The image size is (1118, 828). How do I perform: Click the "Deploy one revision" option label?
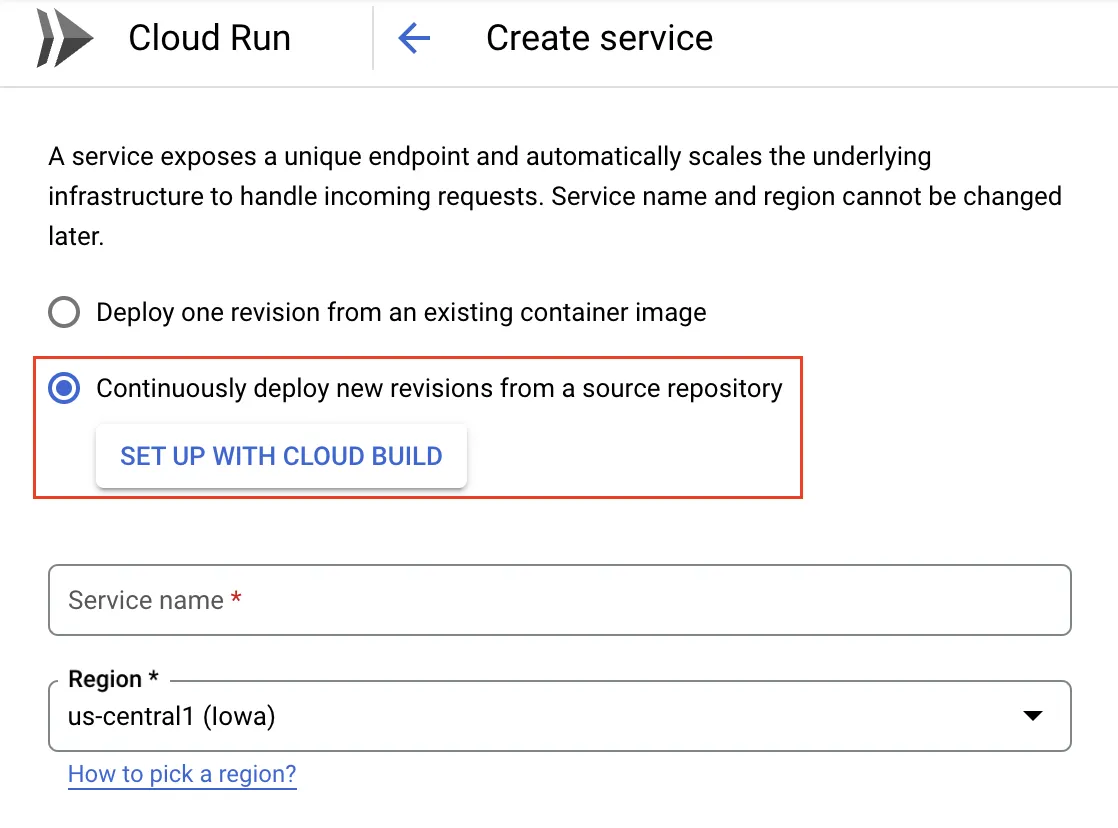(x=401, y=313)
